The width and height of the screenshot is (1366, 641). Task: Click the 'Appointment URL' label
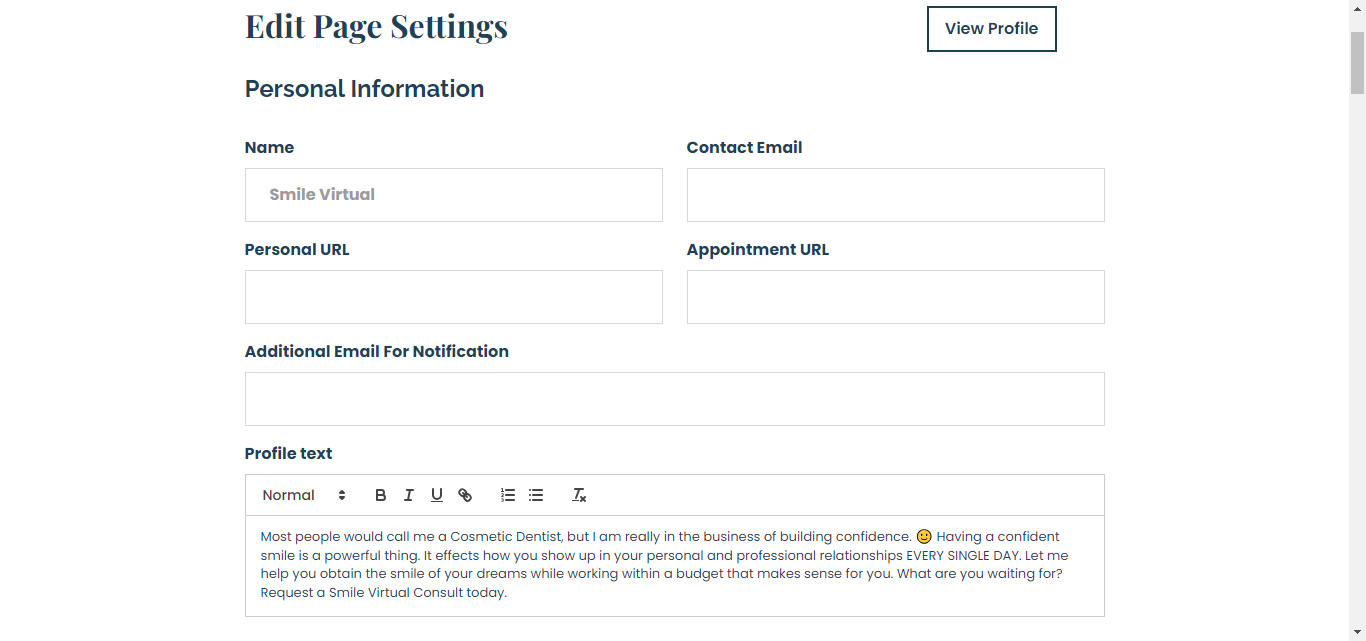(758, 249)
